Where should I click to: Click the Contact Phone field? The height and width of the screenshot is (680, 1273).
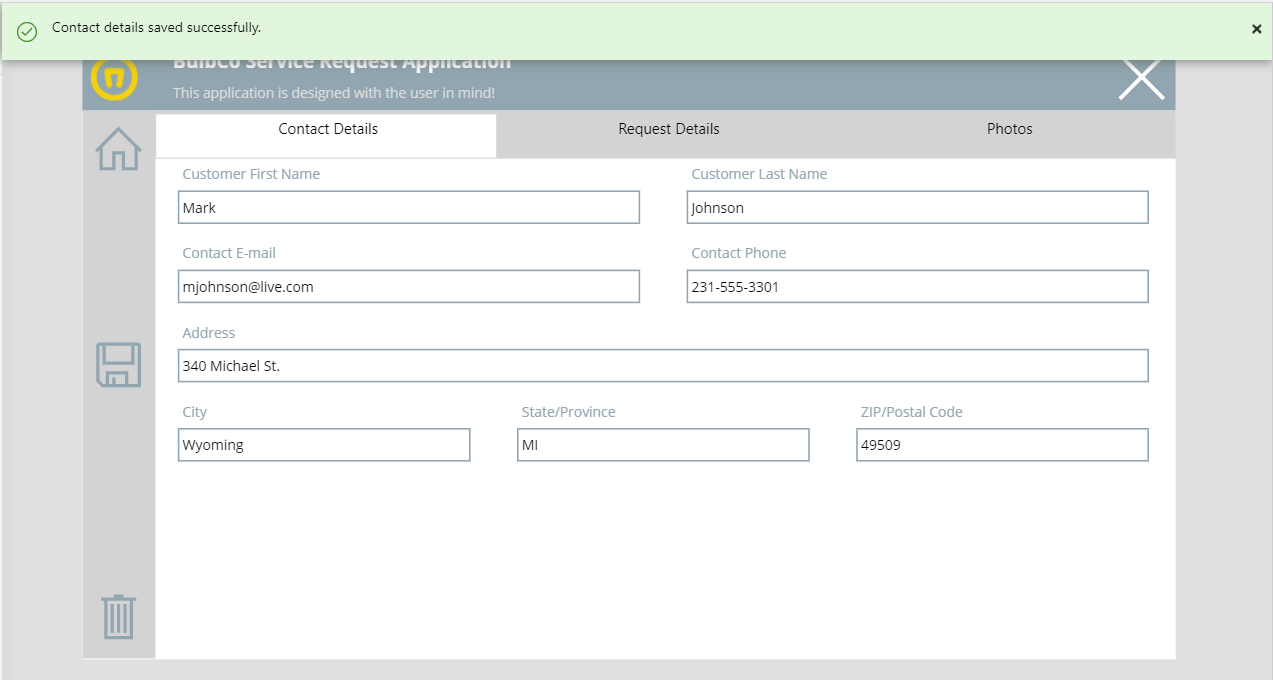click(917, 286)
